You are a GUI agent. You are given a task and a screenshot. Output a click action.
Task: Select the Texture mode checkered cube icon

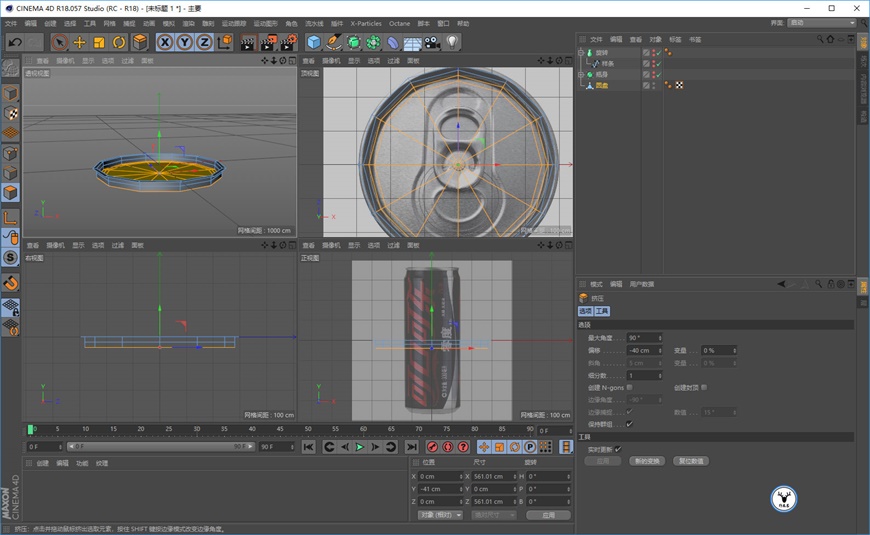click(x=11, y=113)
